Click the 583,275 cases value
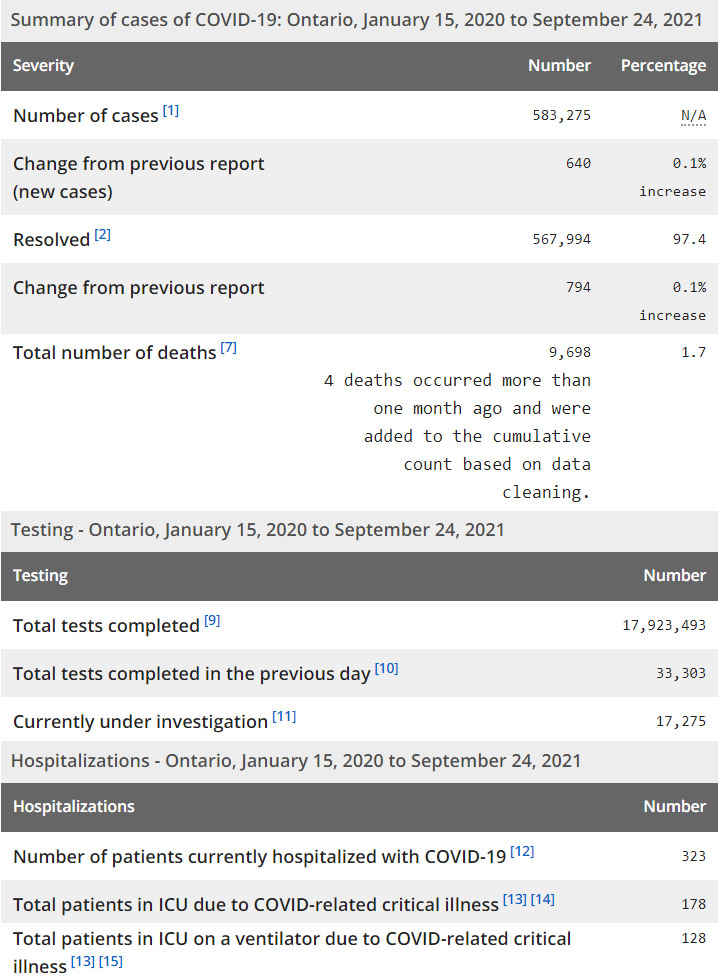The image size is (718, 978). click(561, 116)
